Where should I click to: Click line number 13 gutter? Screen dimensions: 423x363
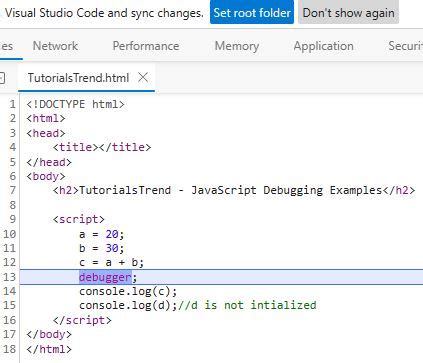9,277
